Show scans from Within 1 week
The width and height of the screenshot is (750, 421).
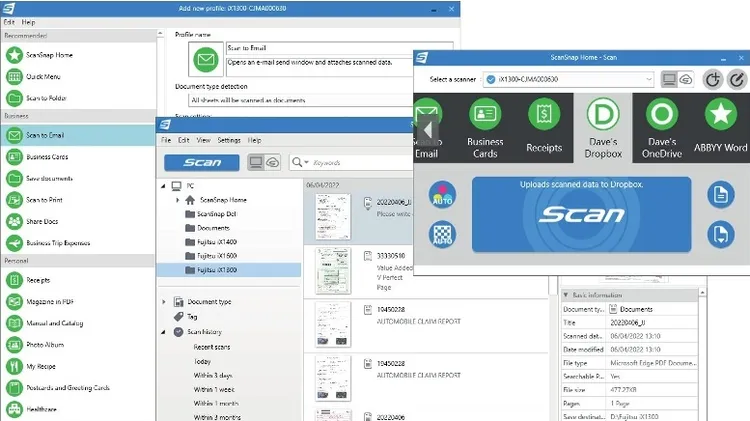(214, 389)
